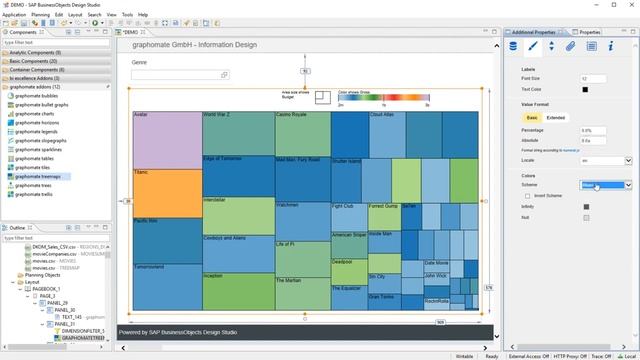Click the open folder toolbar icon

[15, 23]
